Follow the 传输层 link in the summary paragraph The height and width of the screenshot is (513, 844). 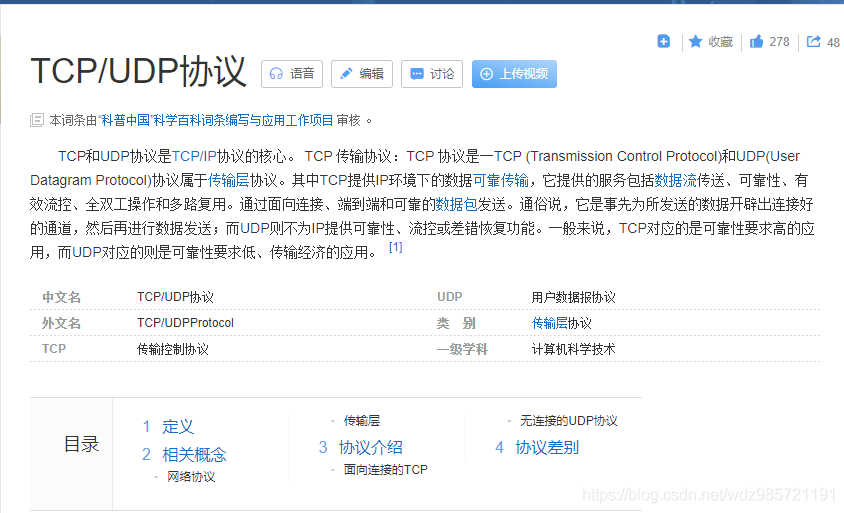pyautogui.click(x=228, y=180)
